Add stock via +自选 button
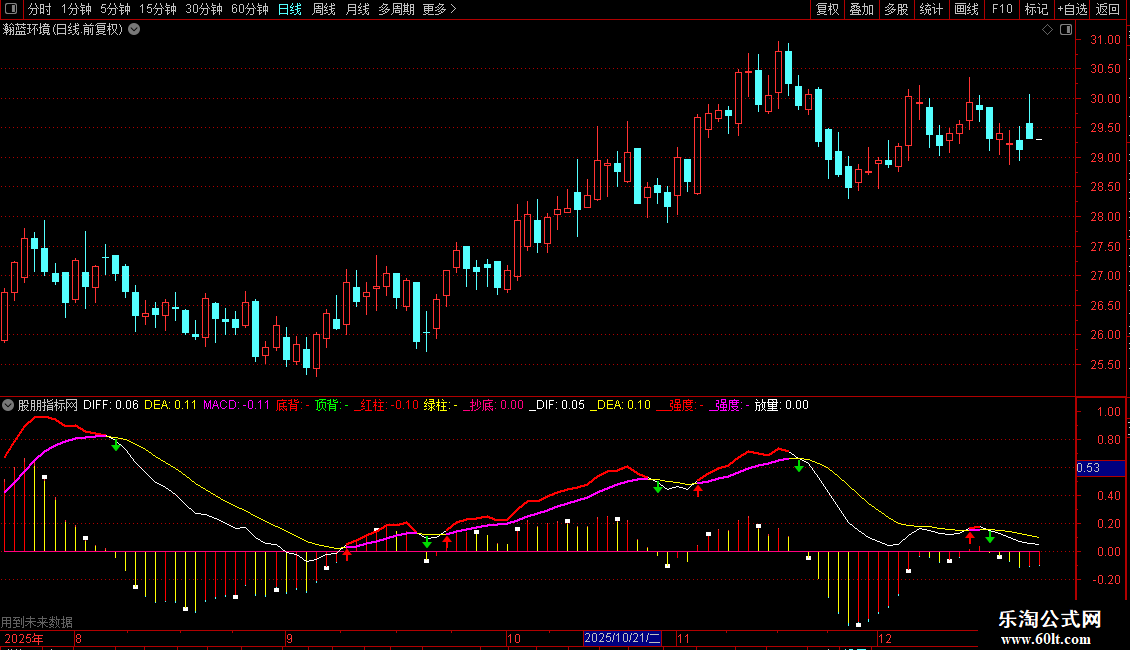 (1072, 9)
